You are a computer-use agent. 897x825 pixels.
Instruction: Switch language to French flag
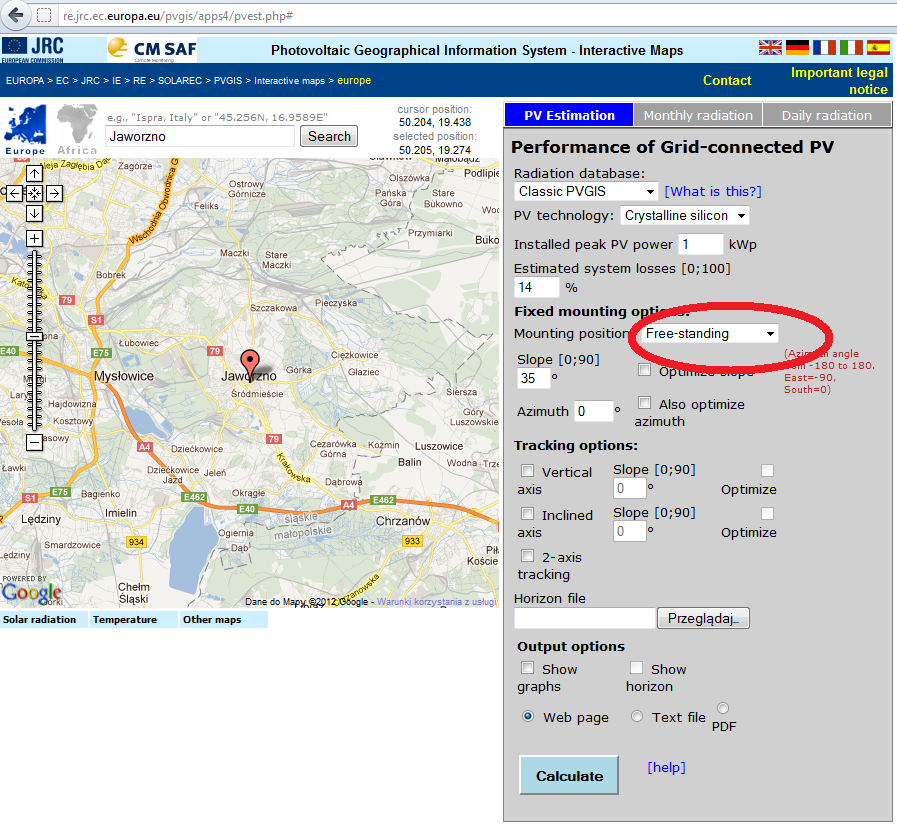click(824, 47)
